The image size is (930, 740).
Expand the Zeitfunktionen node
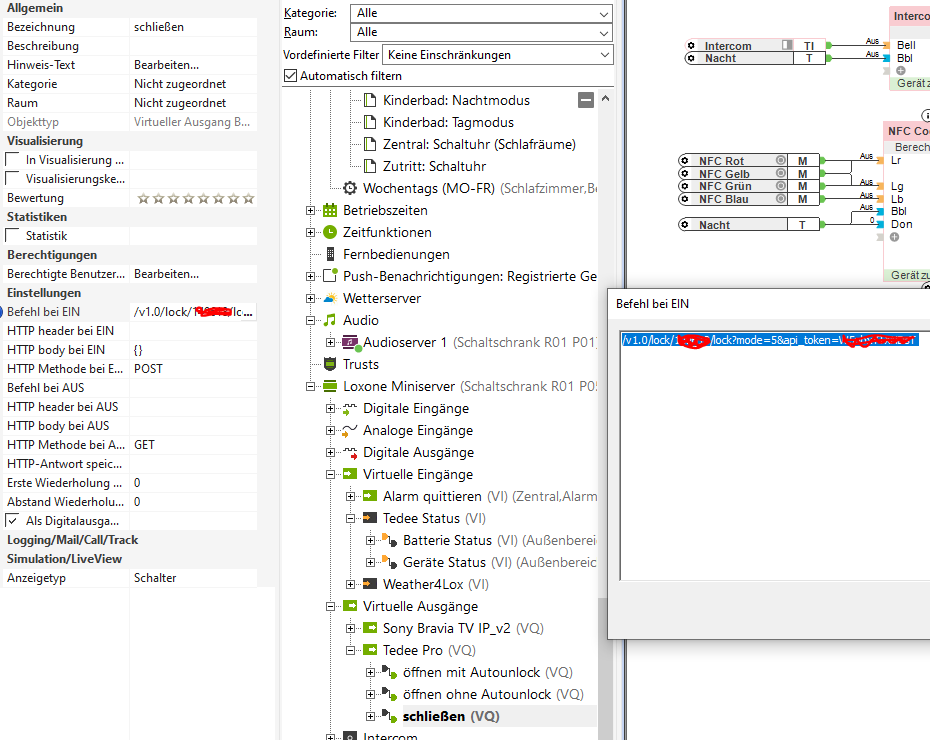point(310,232)
